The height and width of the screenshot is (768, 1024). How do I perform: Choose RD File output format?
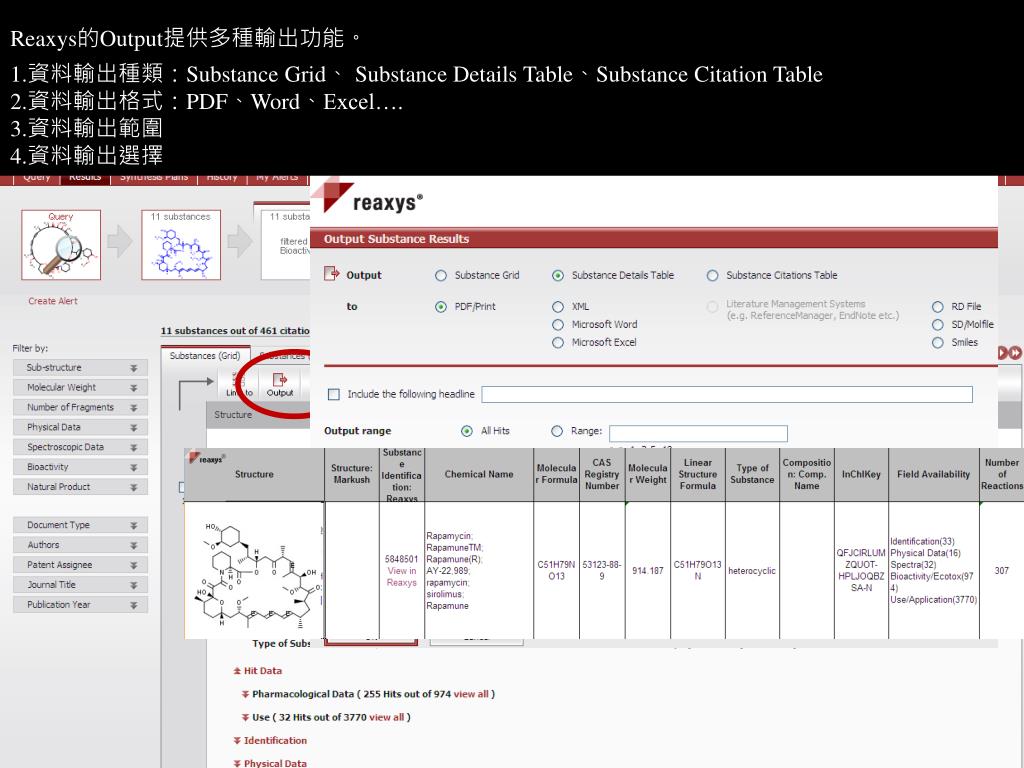pos(938,307)
